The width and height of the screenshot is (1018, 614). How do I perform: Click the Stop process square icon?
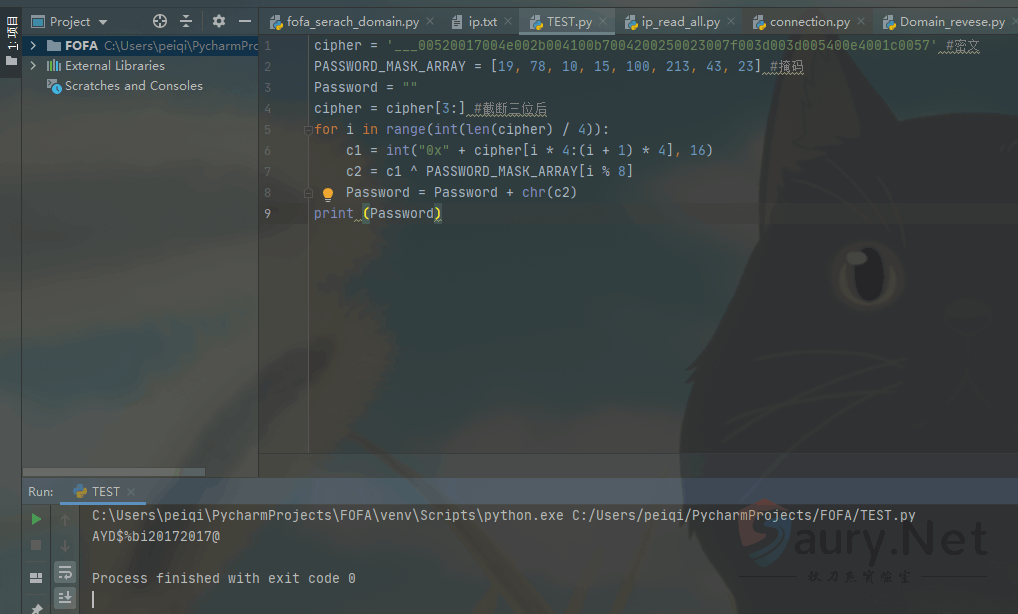[x=36, y=545]
